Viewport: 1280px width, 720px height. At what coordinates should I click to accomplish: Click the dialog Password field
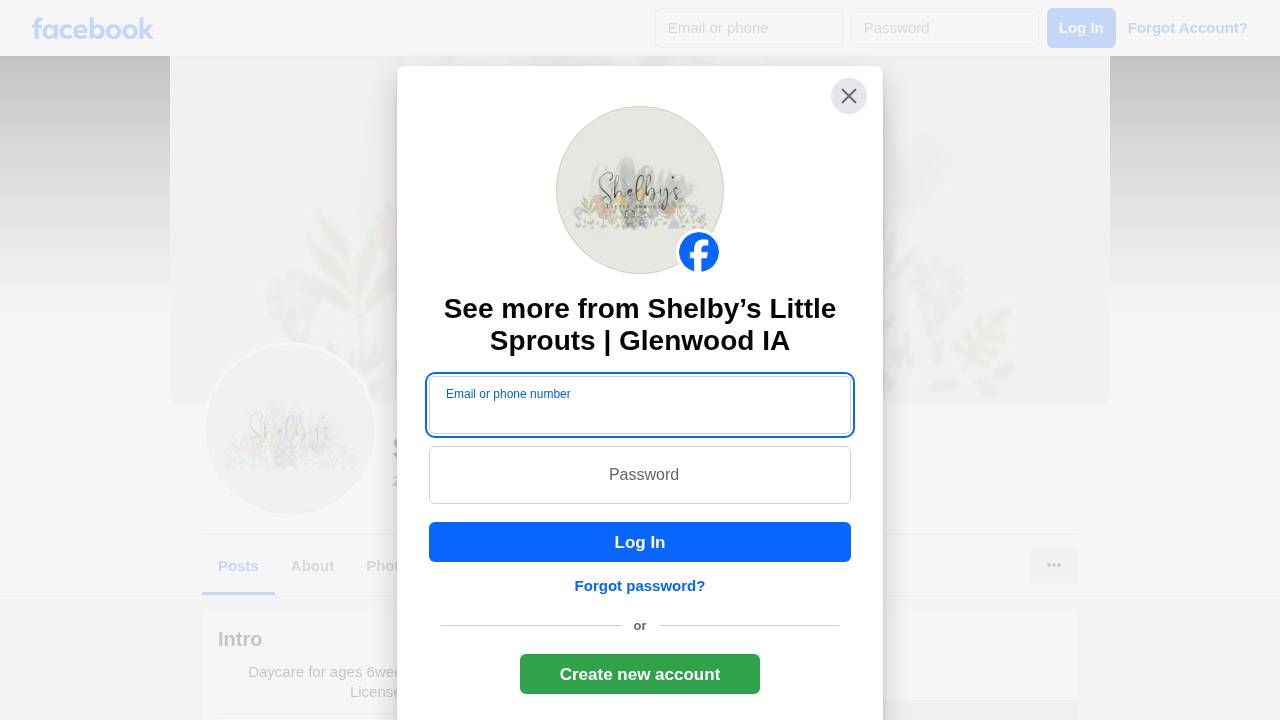point(640,475)
